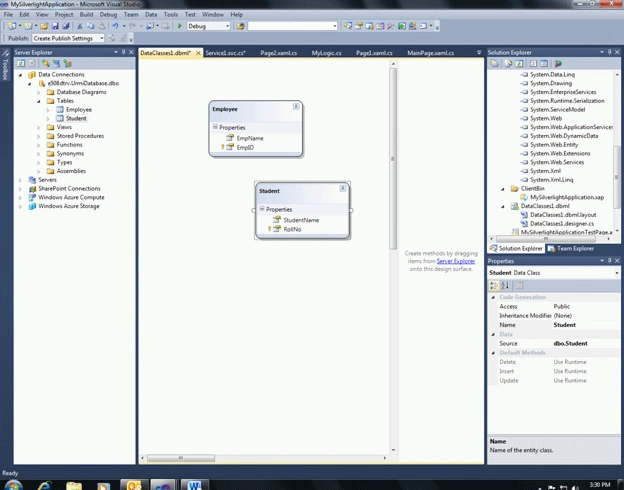Click the Windows Start button

tap(13, 485)
